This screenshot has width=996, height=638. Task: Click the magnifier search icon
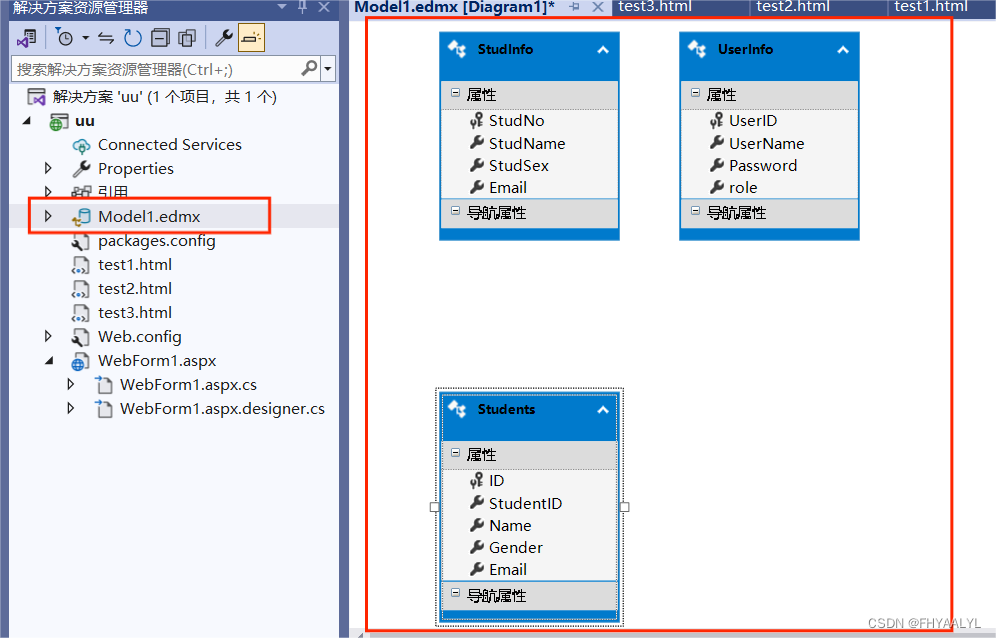pos(309,68)
